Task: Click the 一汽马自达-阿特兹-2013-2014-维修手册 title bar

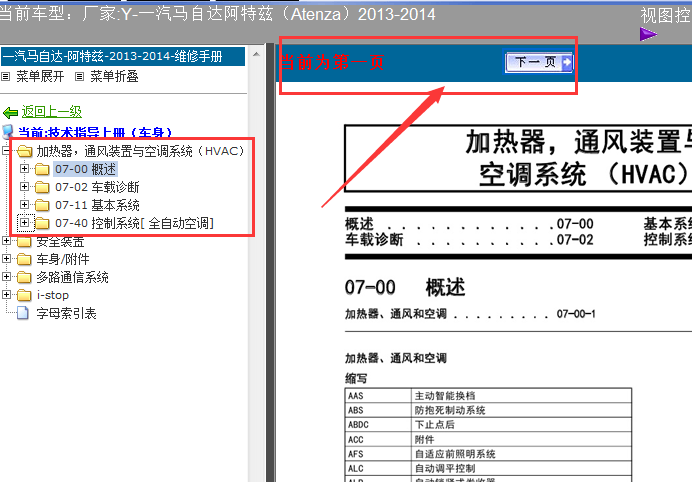Action: point(123,56)
